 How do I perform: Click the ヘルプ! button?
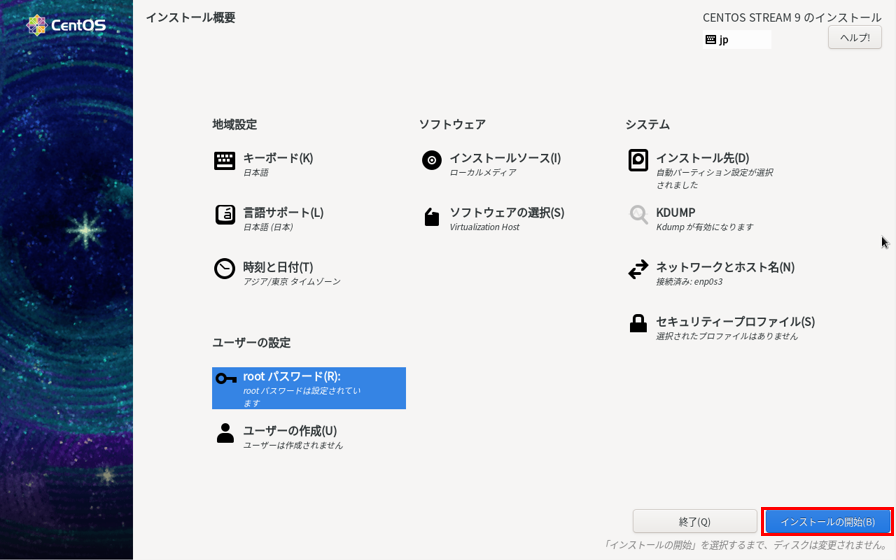pyautogui.click(x=855, y=38)
